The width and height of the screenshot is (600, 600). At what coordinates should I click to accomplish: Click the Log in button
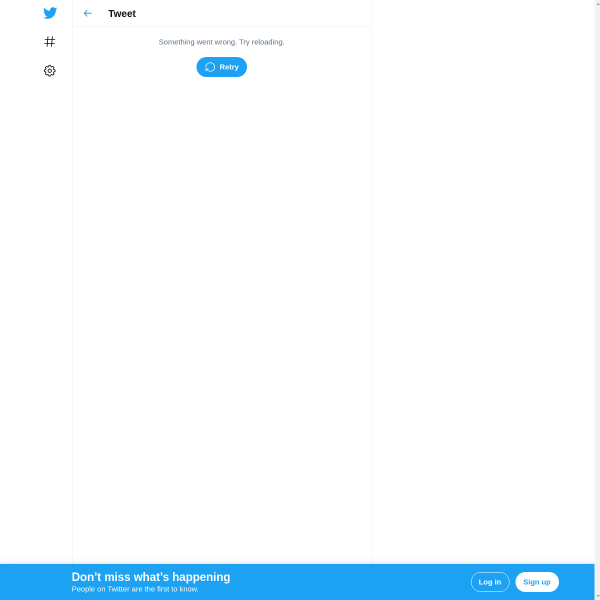pyautogui.click(x=490, y=582)
